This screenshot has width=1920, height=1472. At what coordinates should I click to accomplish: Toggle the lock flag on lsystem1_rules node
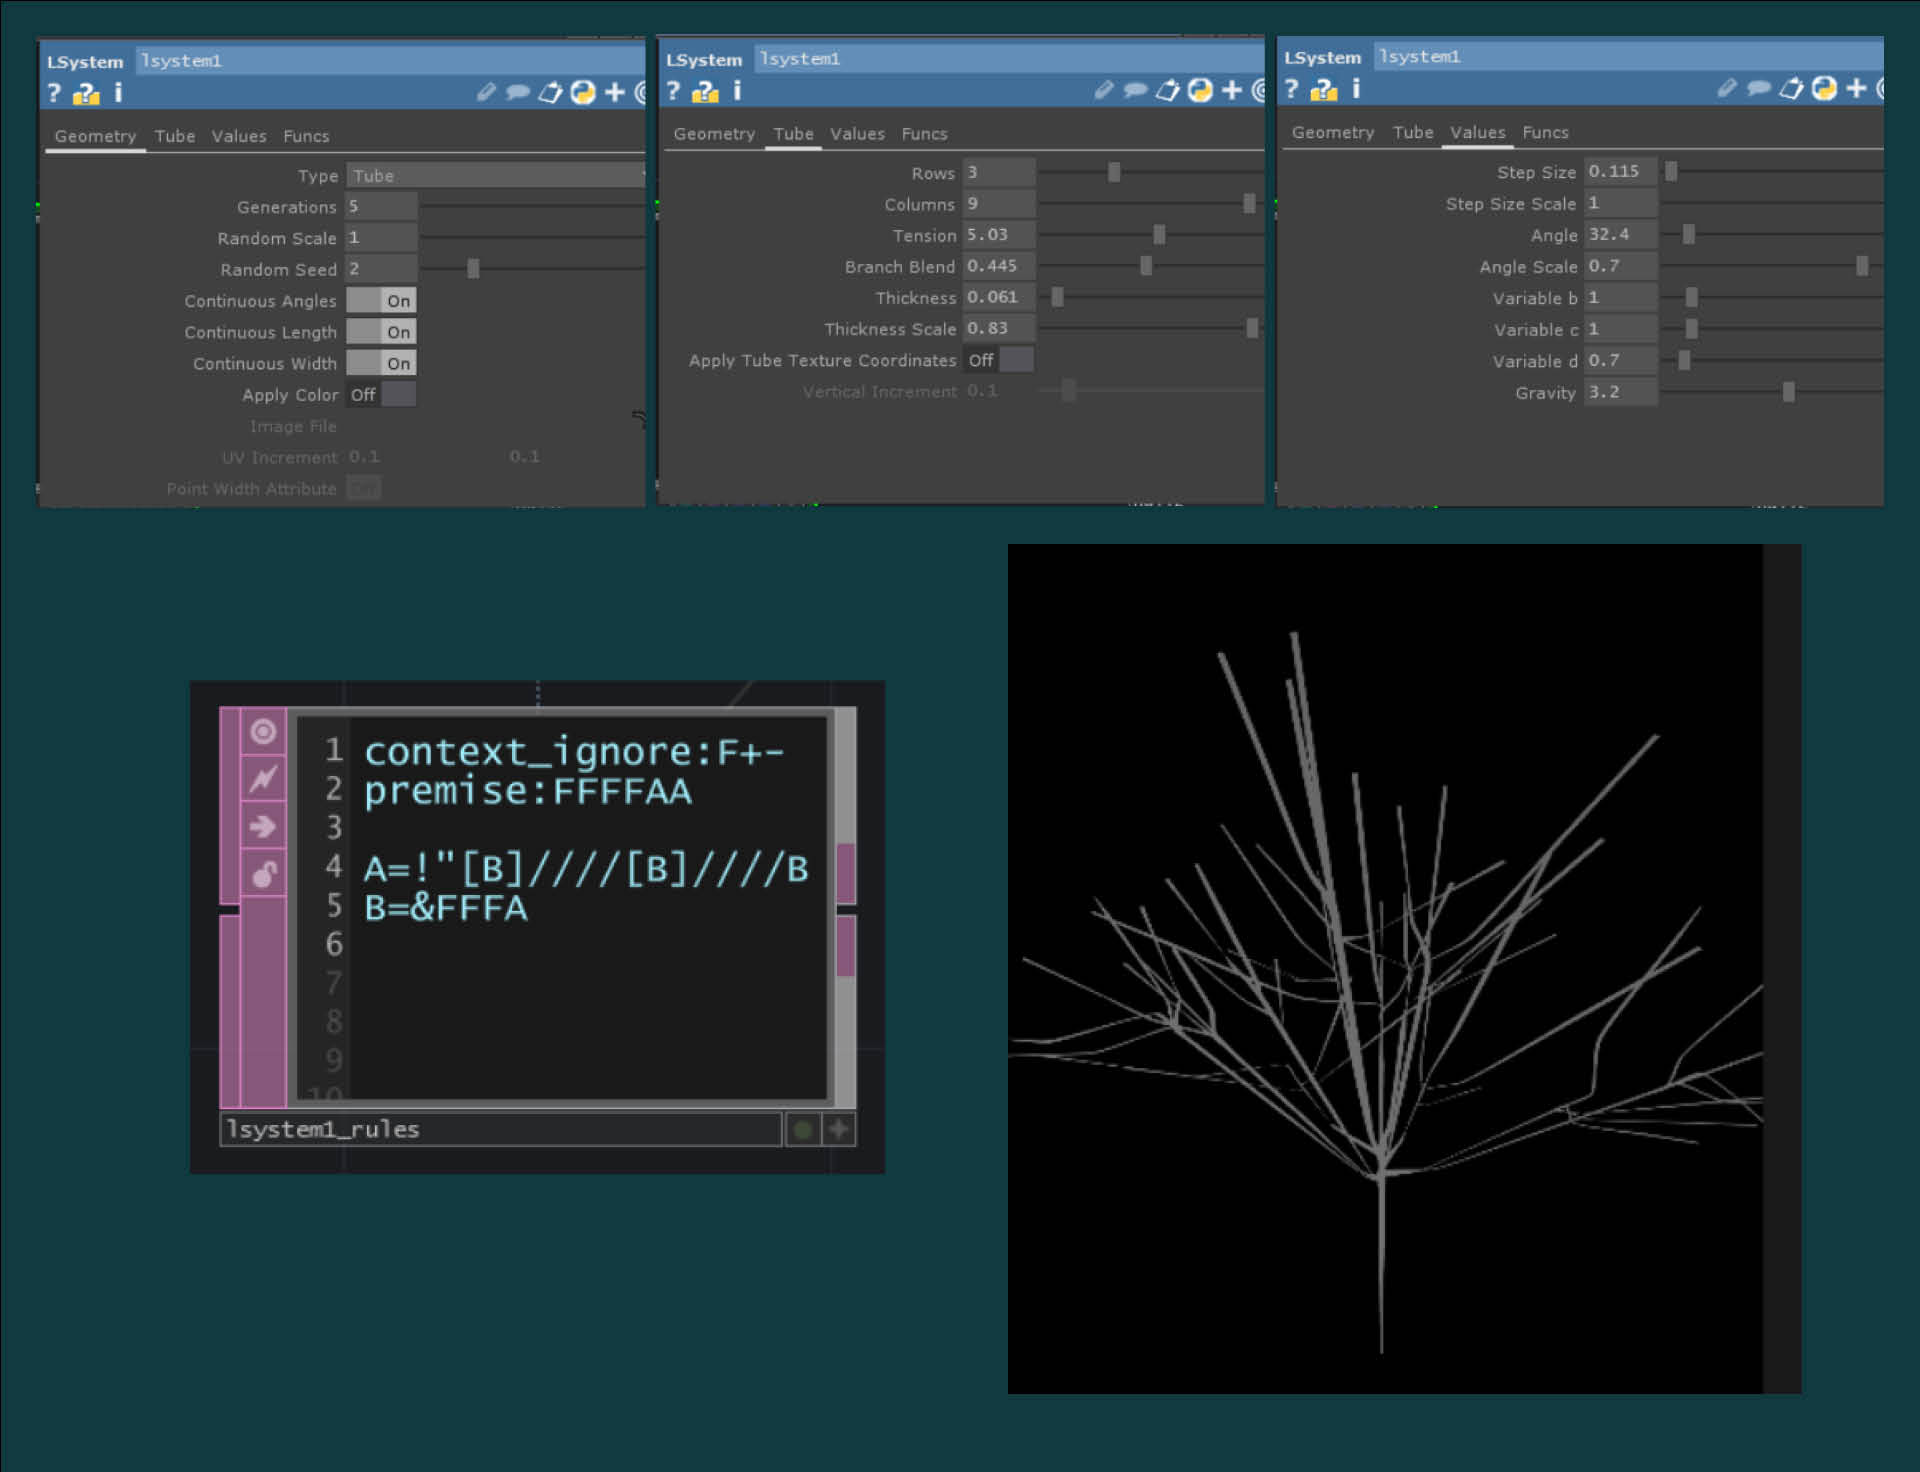click(263, 874)
